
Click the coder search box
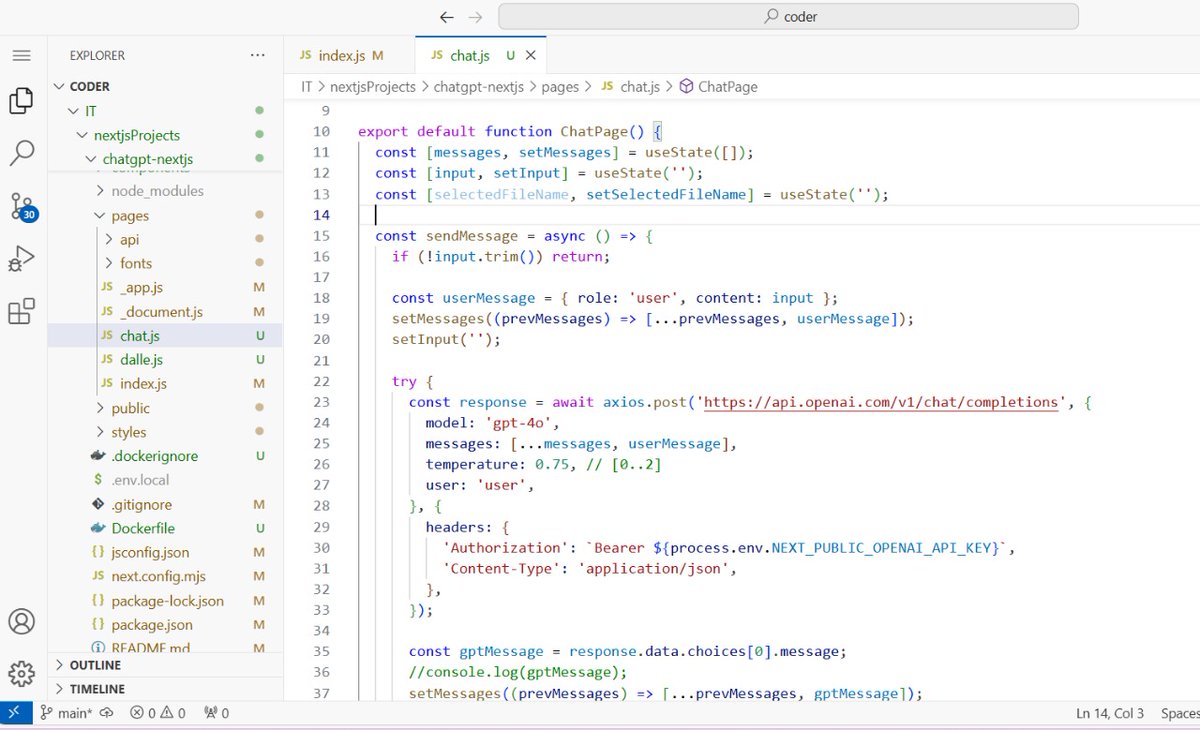pyautogui.click(x=789, y=17)
